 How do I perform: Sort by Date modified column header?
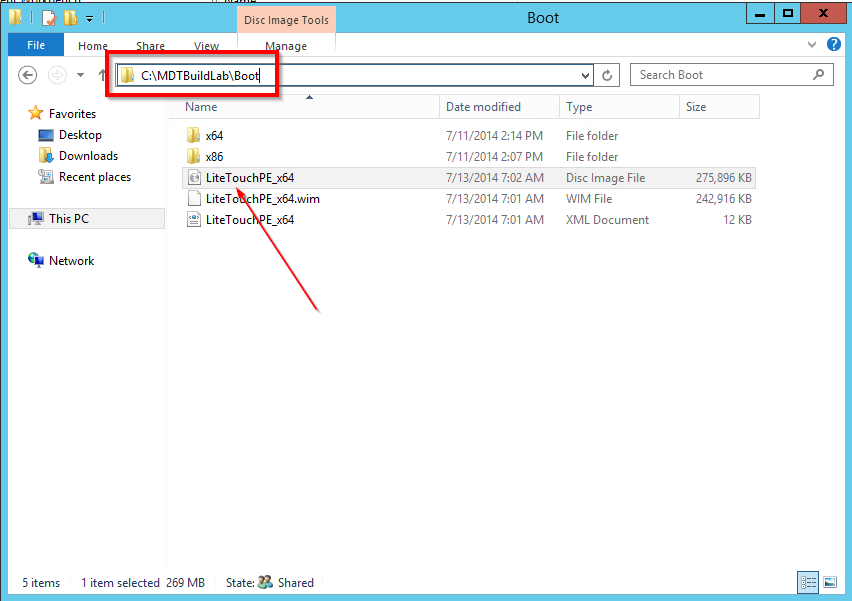[499, 107]
